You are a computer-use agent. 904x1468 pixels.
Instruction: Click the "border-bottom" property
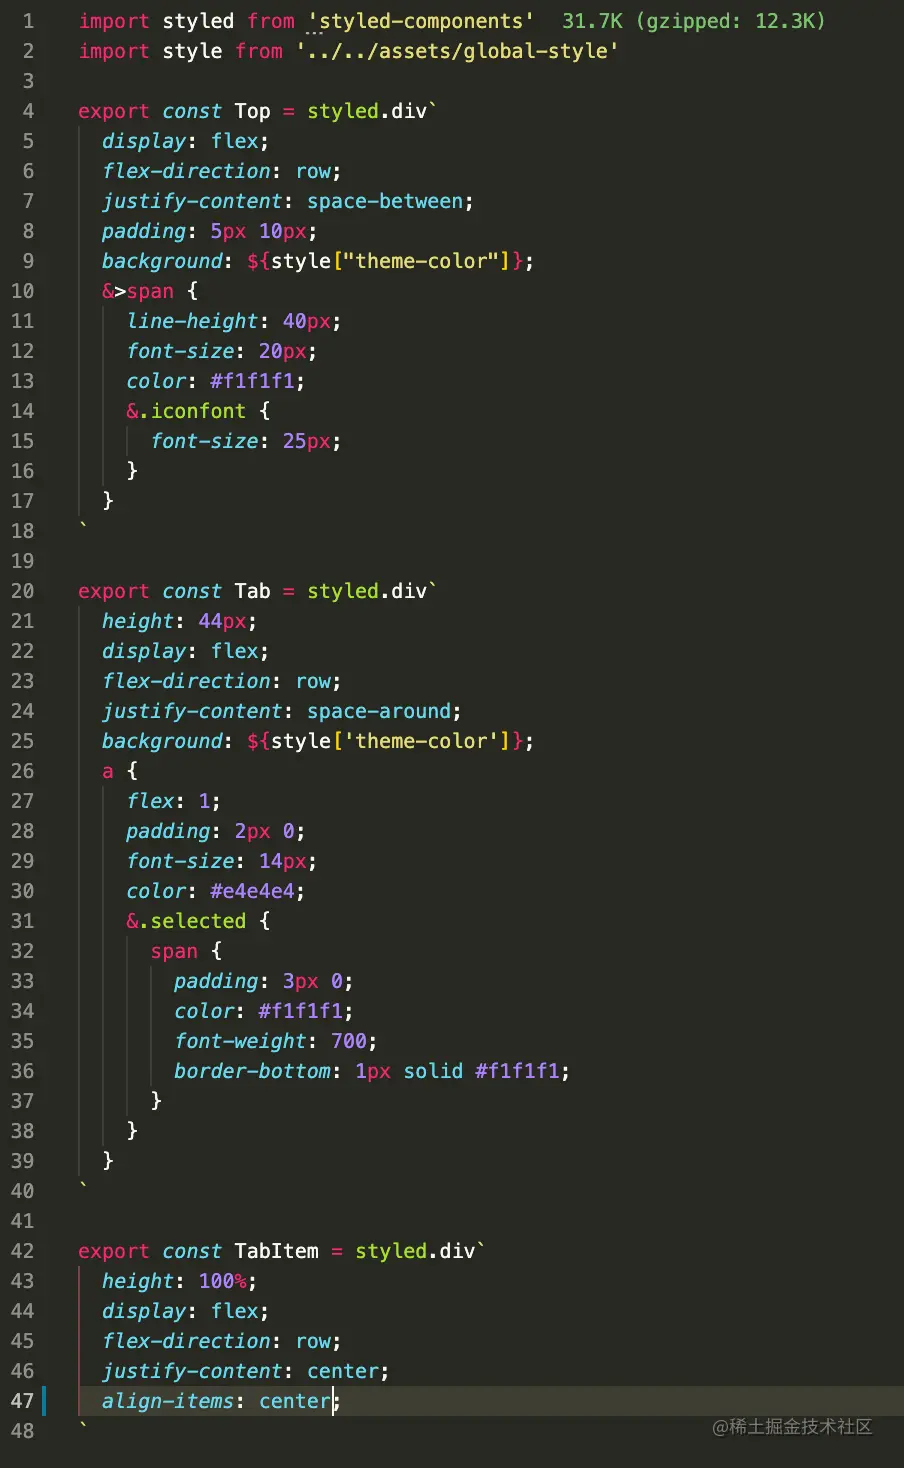(252, 1071)
